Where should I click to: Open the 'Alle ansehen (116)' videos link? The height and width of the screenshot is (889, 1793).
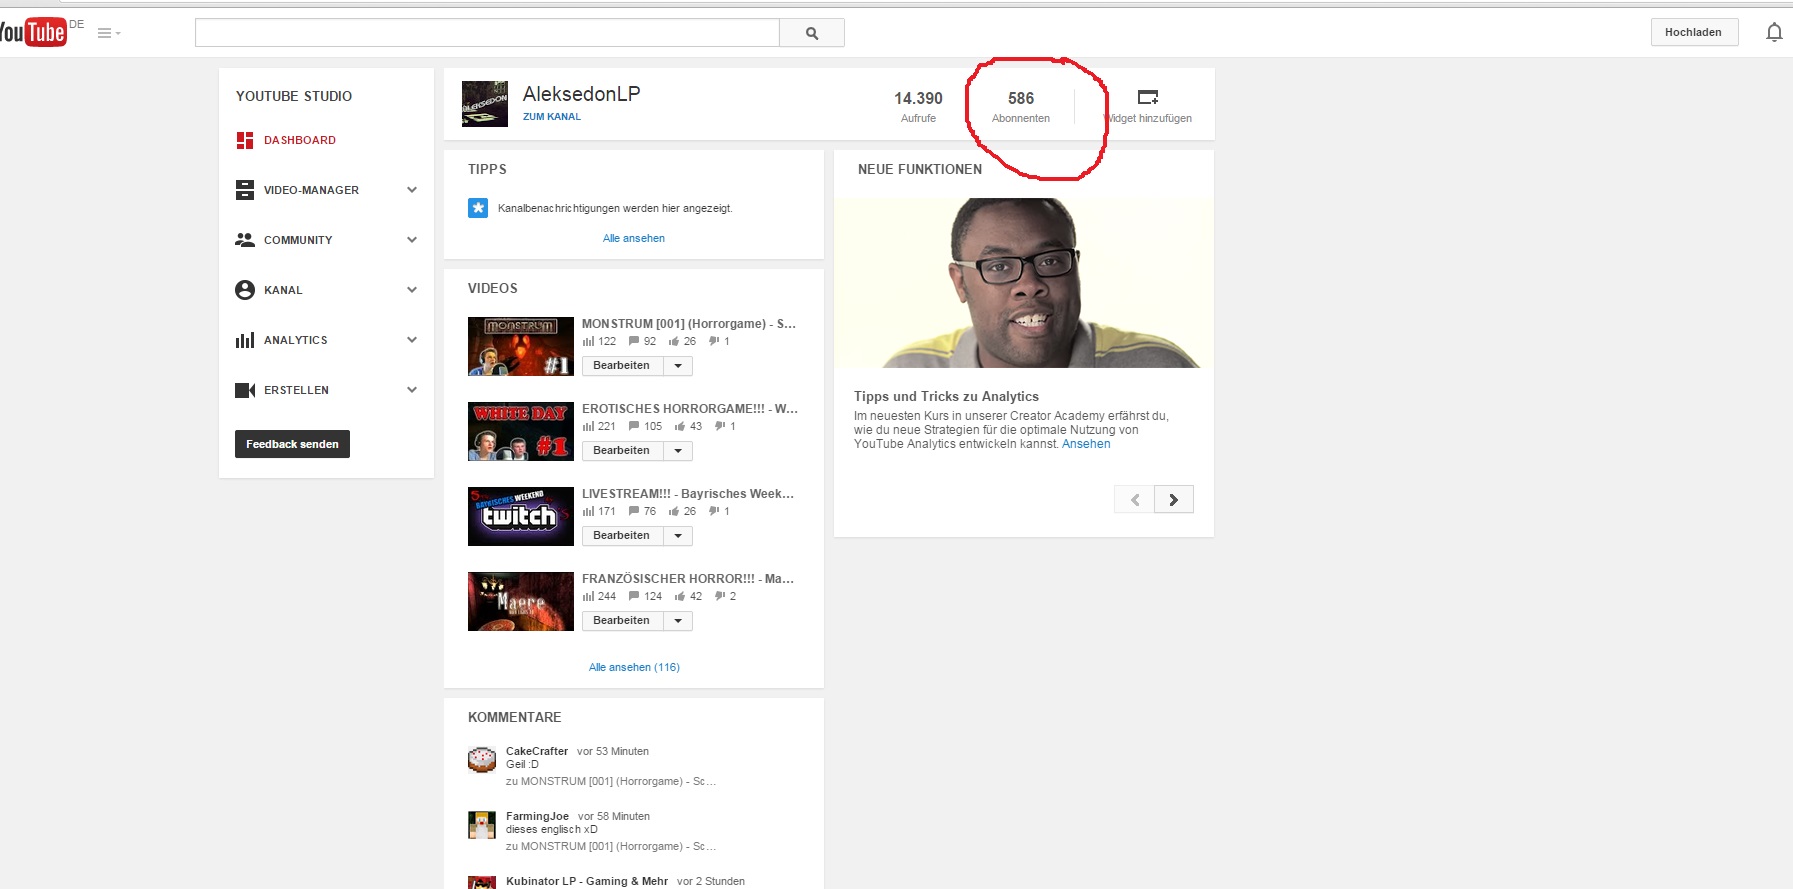tap(634, 667)
